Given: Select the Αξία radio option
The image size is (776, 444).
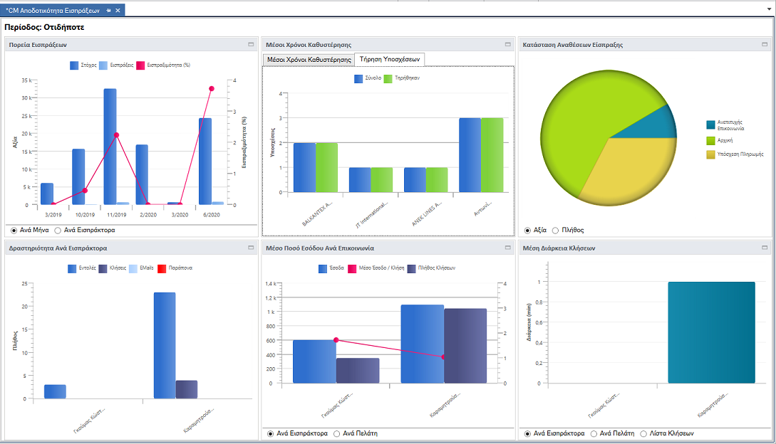Looking at the screenshot, I should coord(528,230).
